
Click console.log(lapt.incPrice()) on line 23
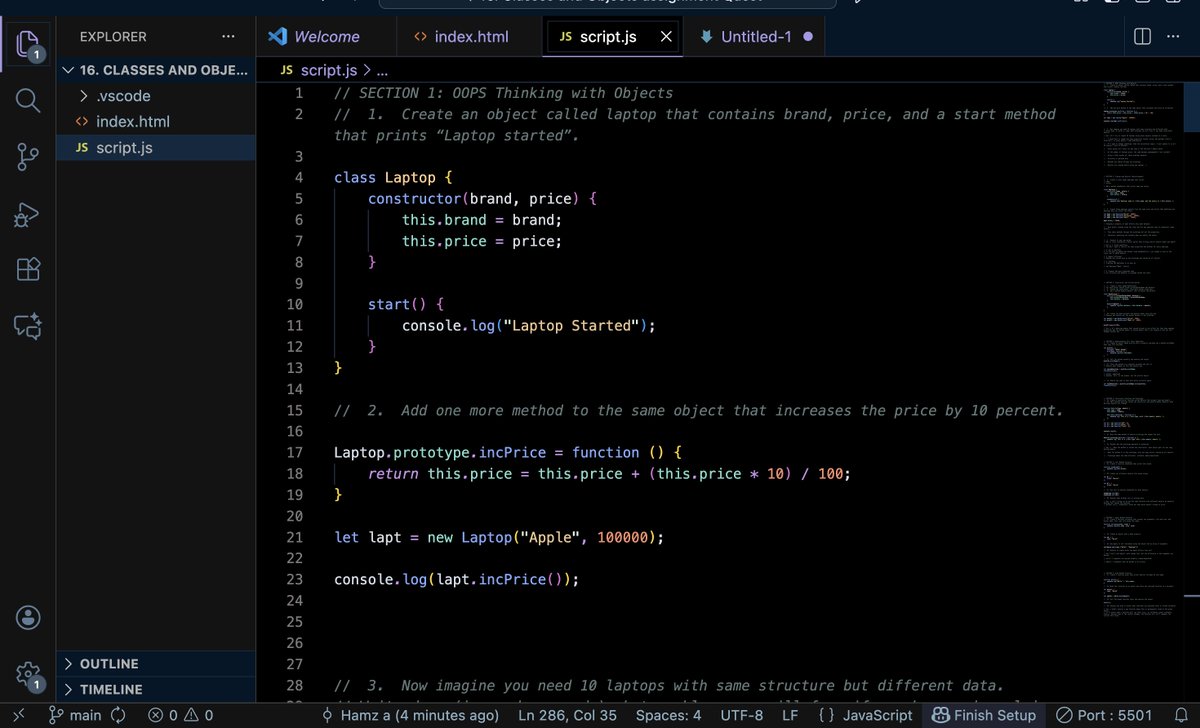[457, 579]
